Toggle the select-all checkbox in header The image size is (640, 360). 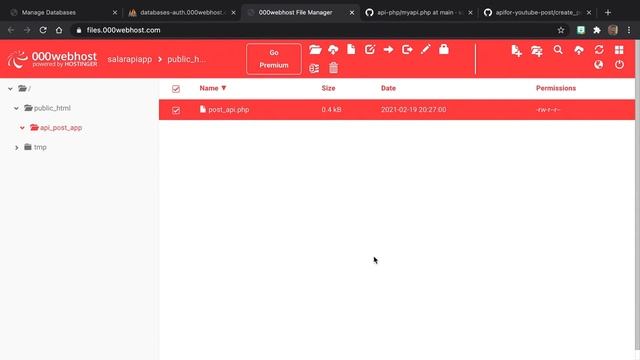coord(176,89)
